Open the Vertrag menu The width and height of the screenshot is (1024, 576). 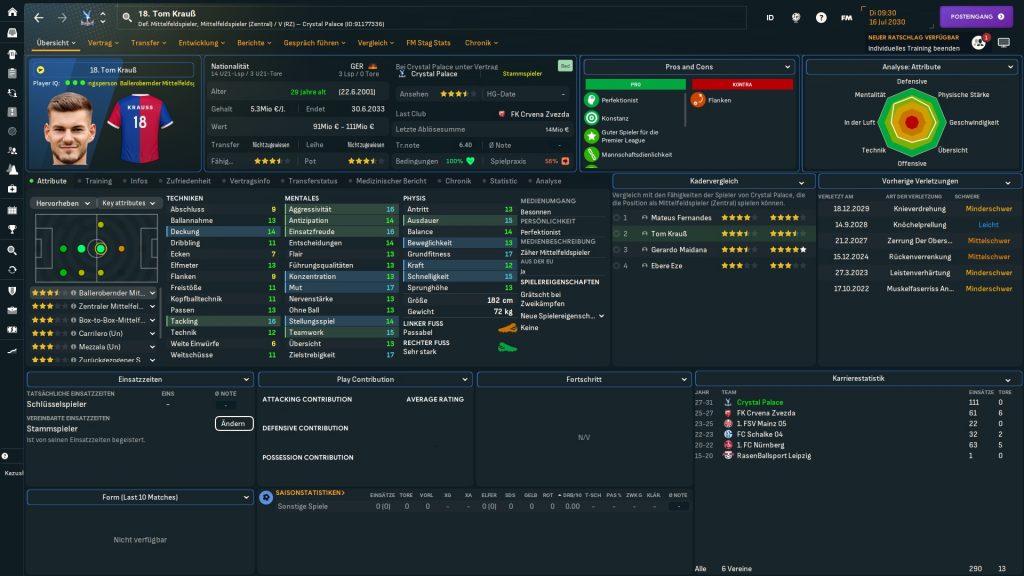102,43
